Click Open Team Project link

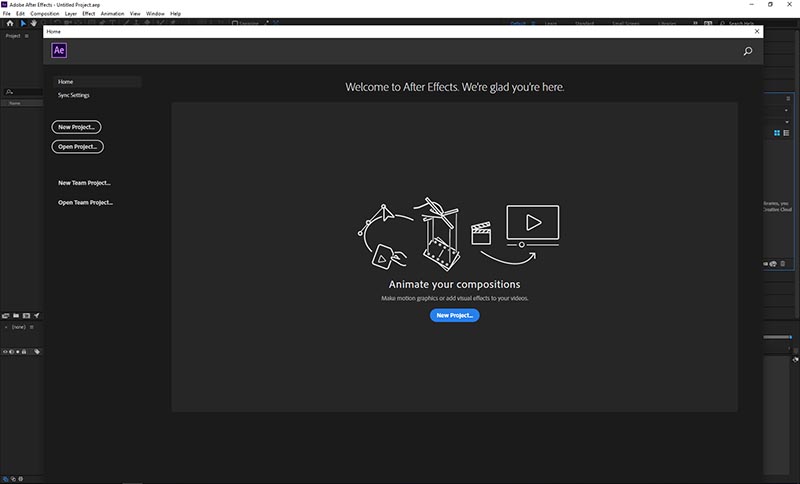[x=85, y=202]
